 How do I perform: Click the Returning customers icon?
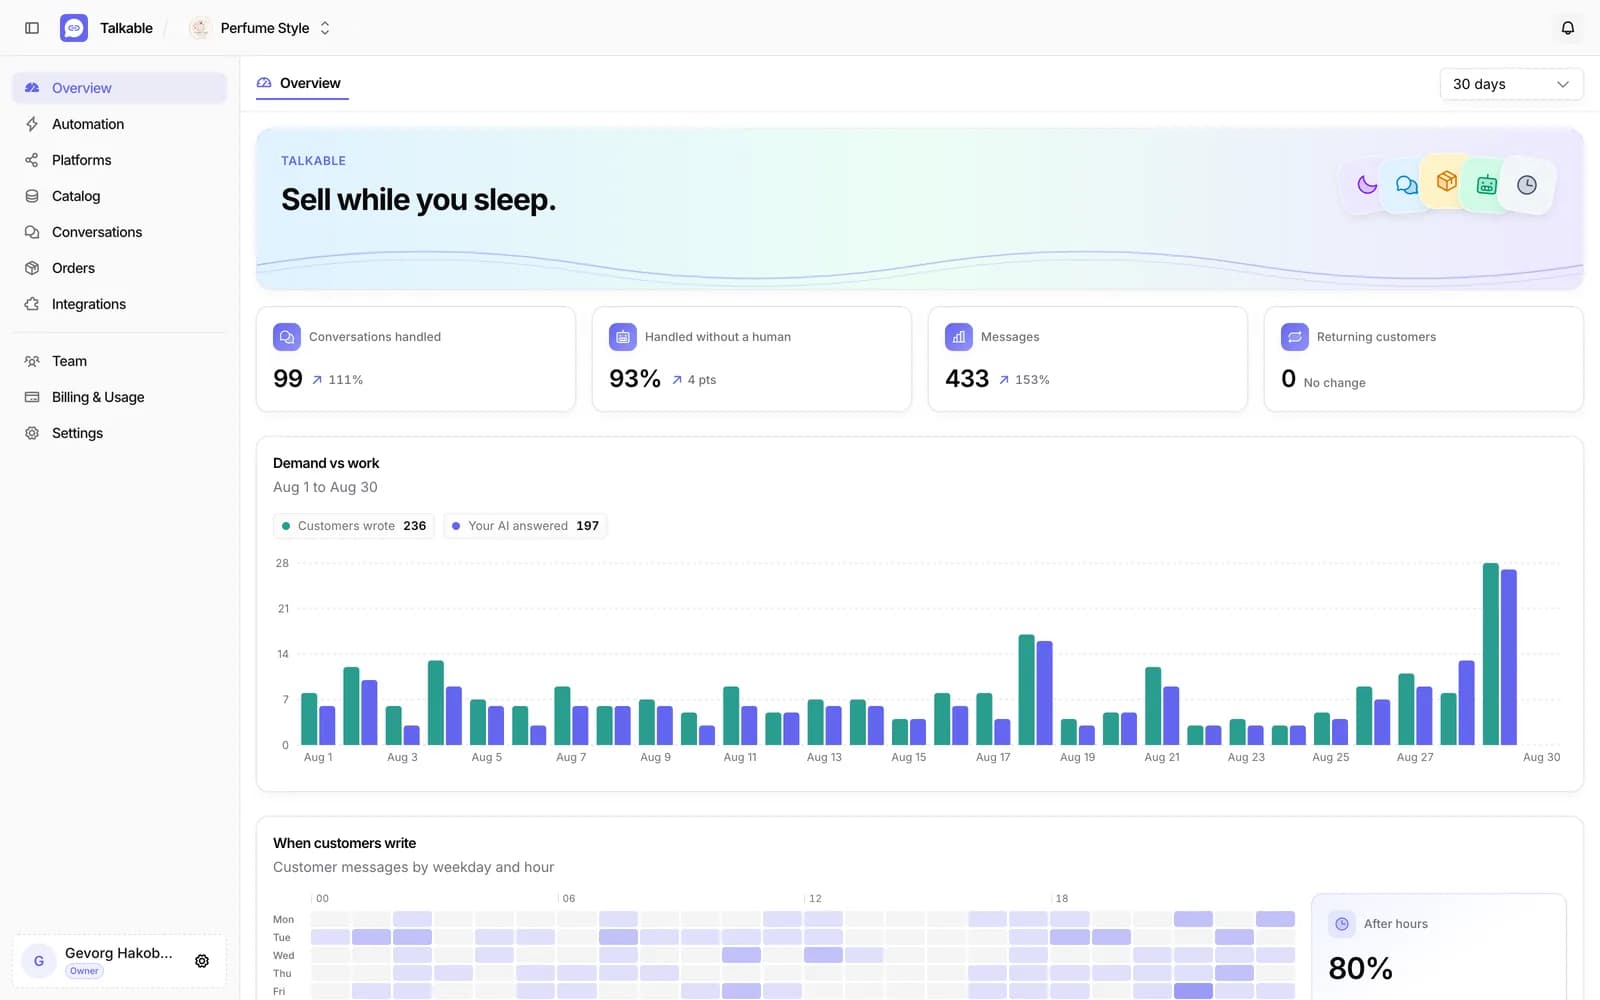[x=1295, y=337]
